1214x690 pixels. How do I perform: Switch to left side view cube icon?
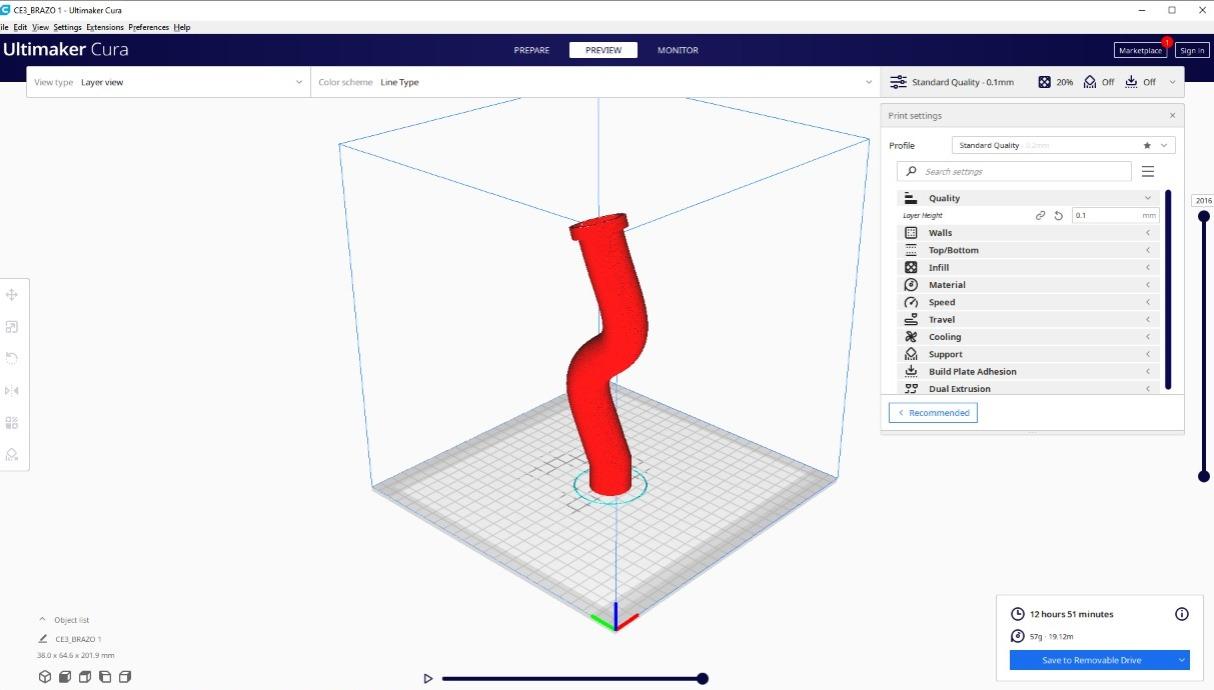tap(105, 677)
